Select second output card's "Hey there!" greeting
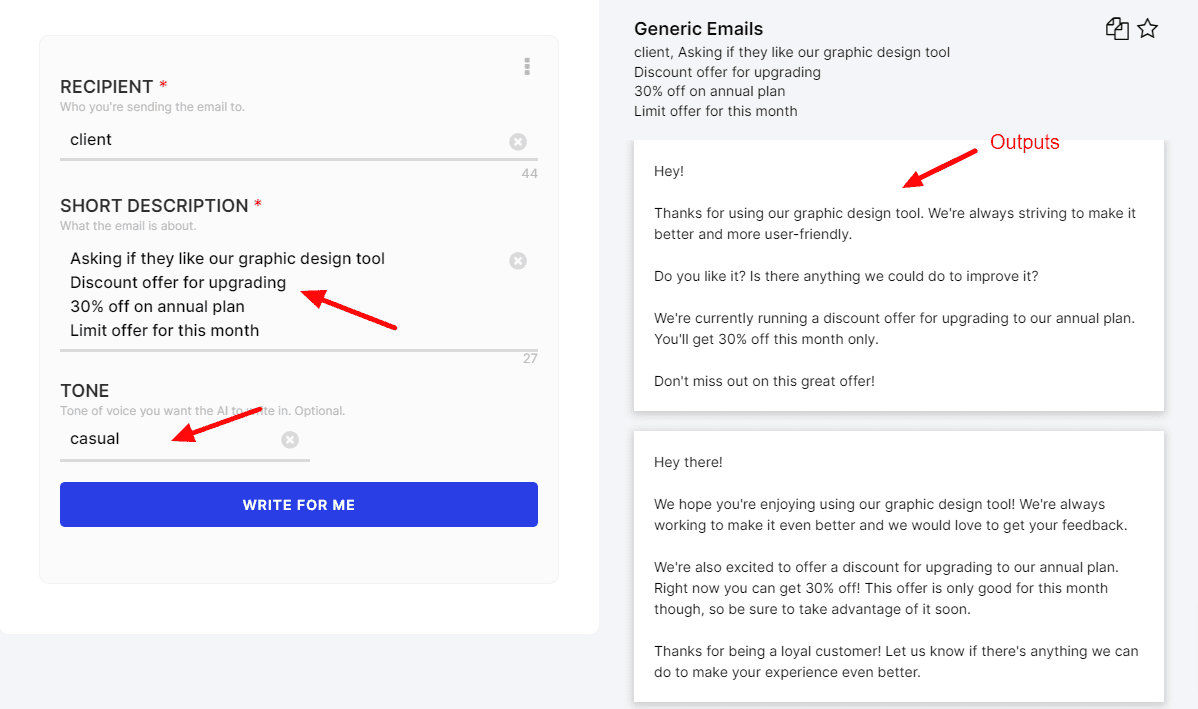The image size is (1198, 709). pyautogui.click(x=688, y=462)
